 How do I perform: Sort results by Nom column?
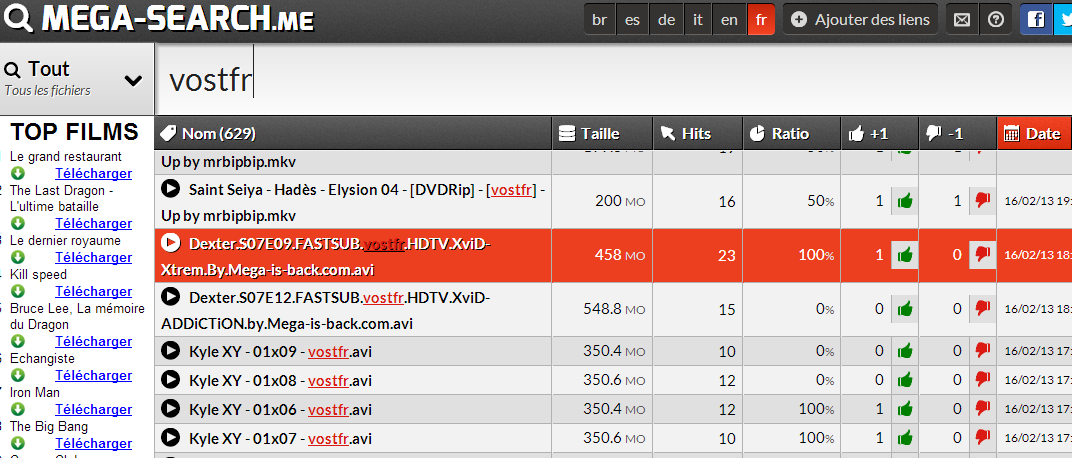coord(353,133)
